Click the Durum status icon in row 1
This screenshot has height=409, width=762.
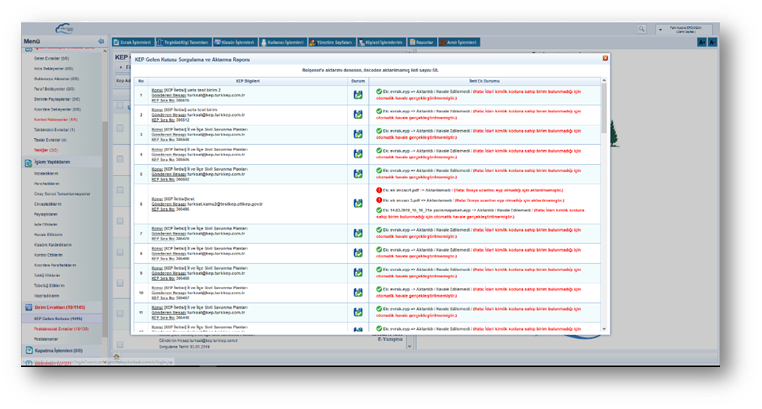[x=358, y=95]
